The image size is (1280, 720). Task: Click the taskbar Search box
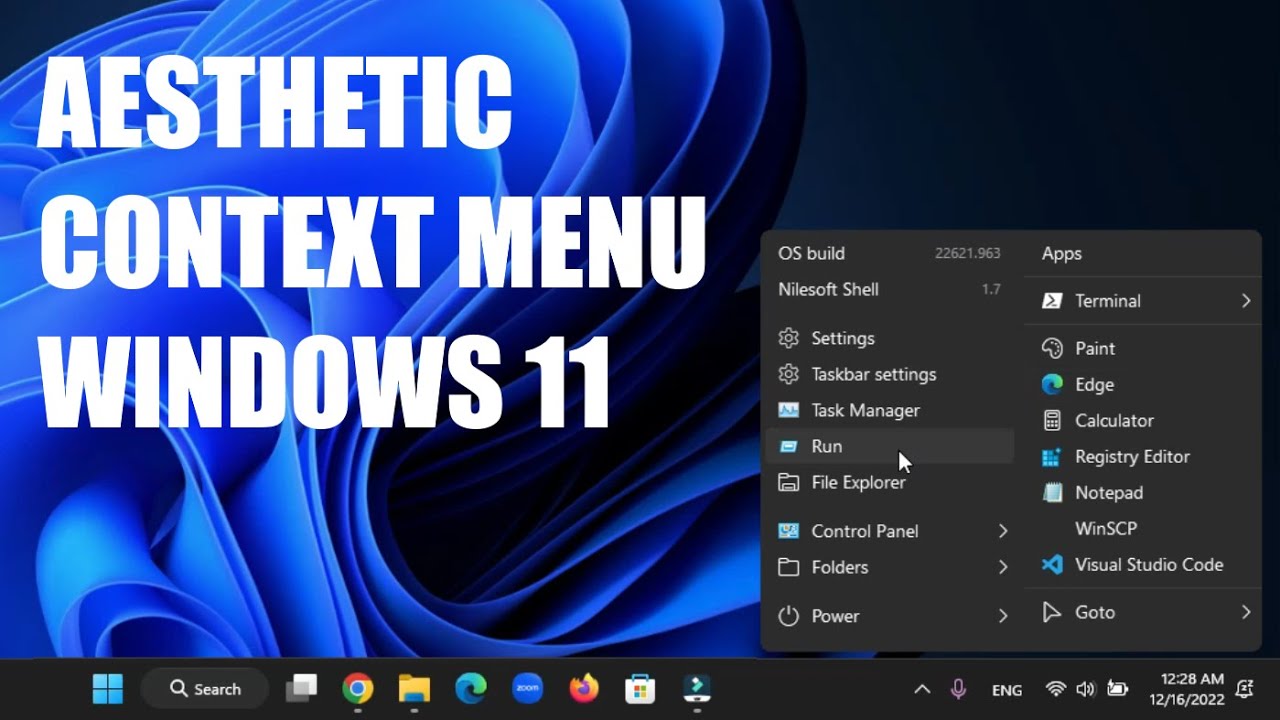point(205,688)
